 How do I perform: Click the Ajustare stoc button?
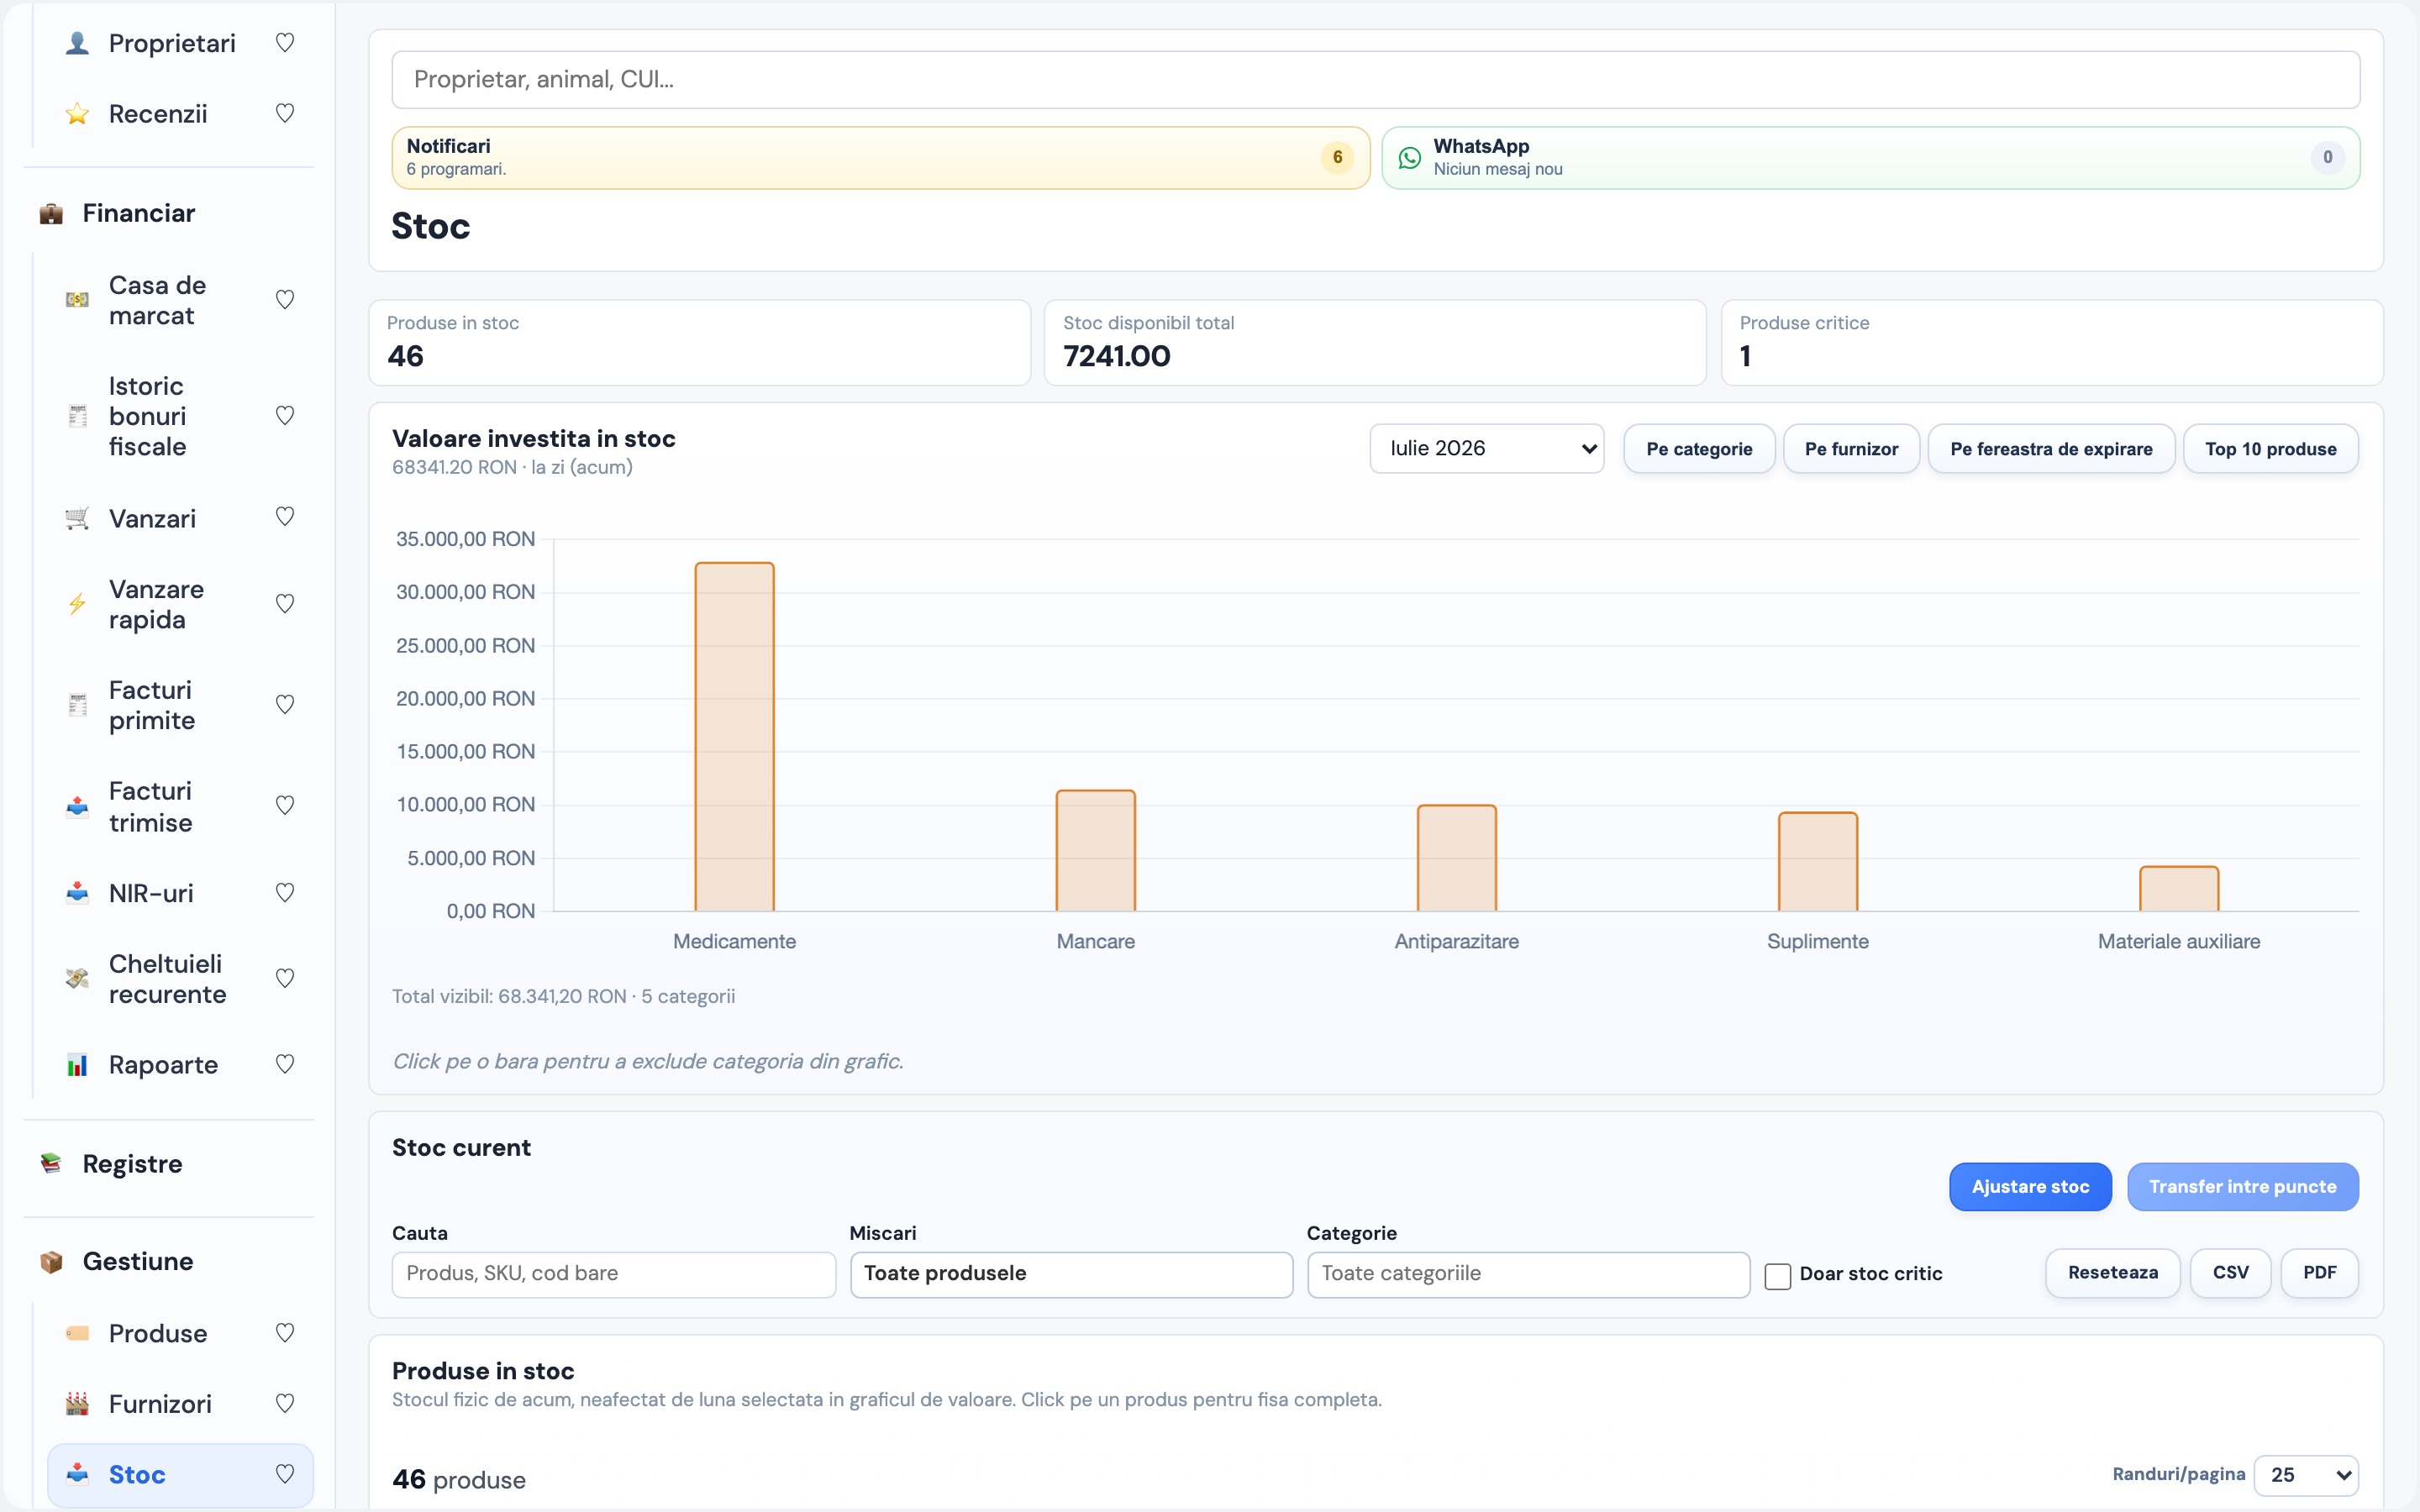pos(2030,1187)
